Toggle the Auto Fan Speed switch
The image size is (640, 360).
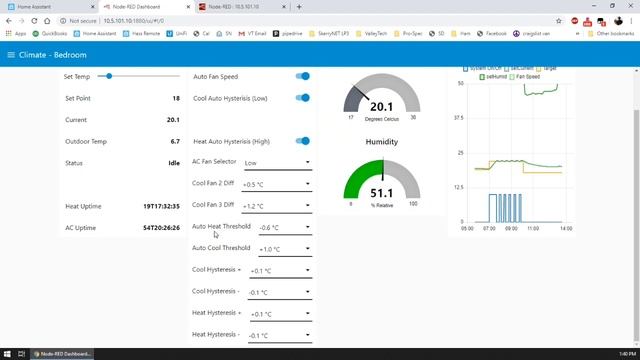coord(302,76)
